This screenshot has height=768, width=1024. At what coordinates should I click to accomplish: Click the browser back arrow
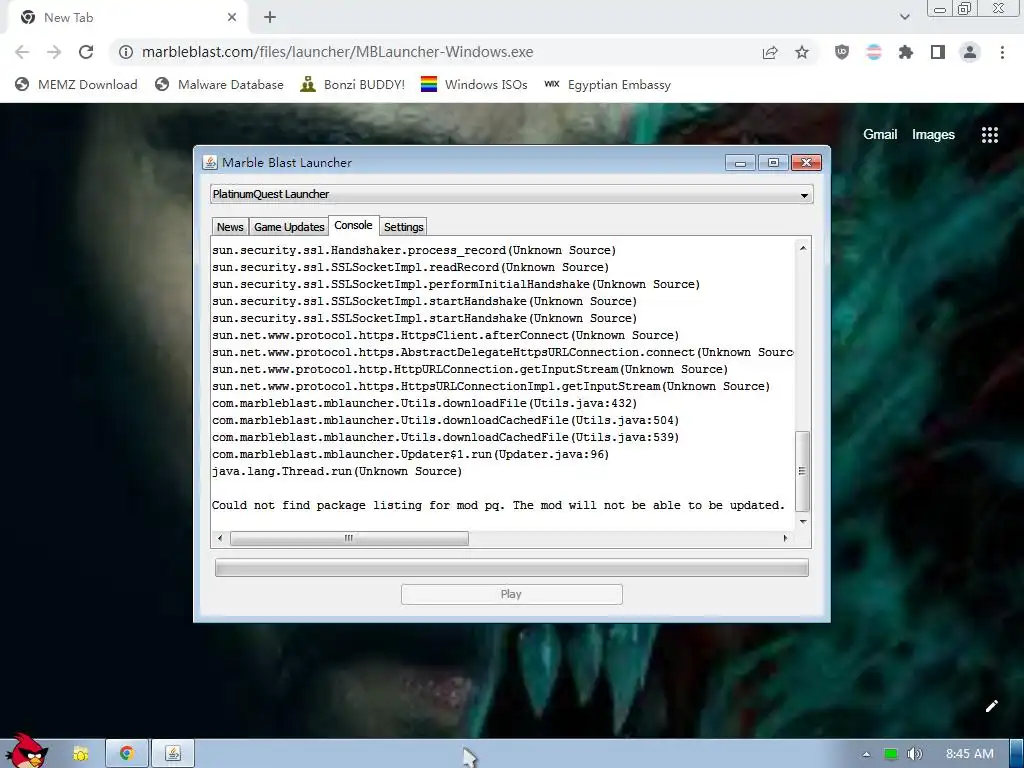point(22,52)
